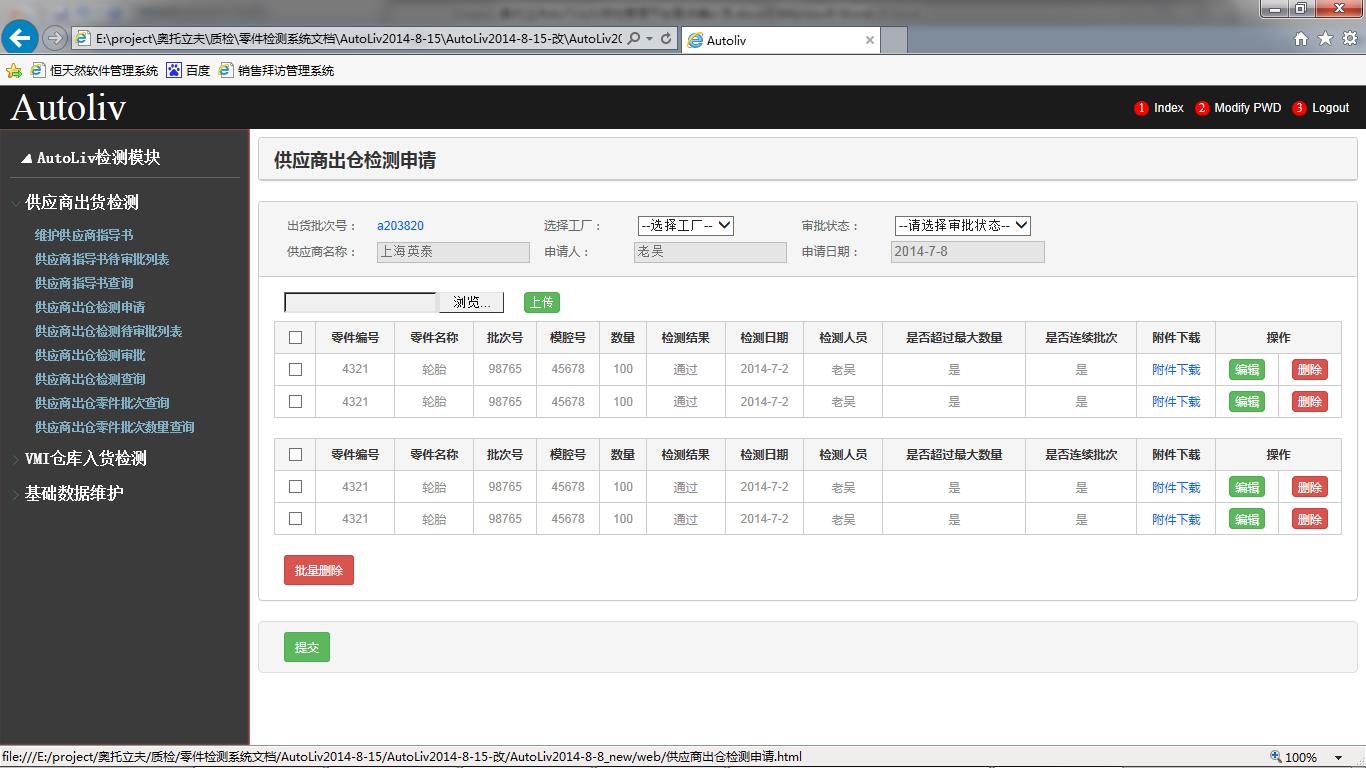The image size is (1366, 768).
Task: Open 供应商指导书查询 menu item
Action: (x=84, y=283)
